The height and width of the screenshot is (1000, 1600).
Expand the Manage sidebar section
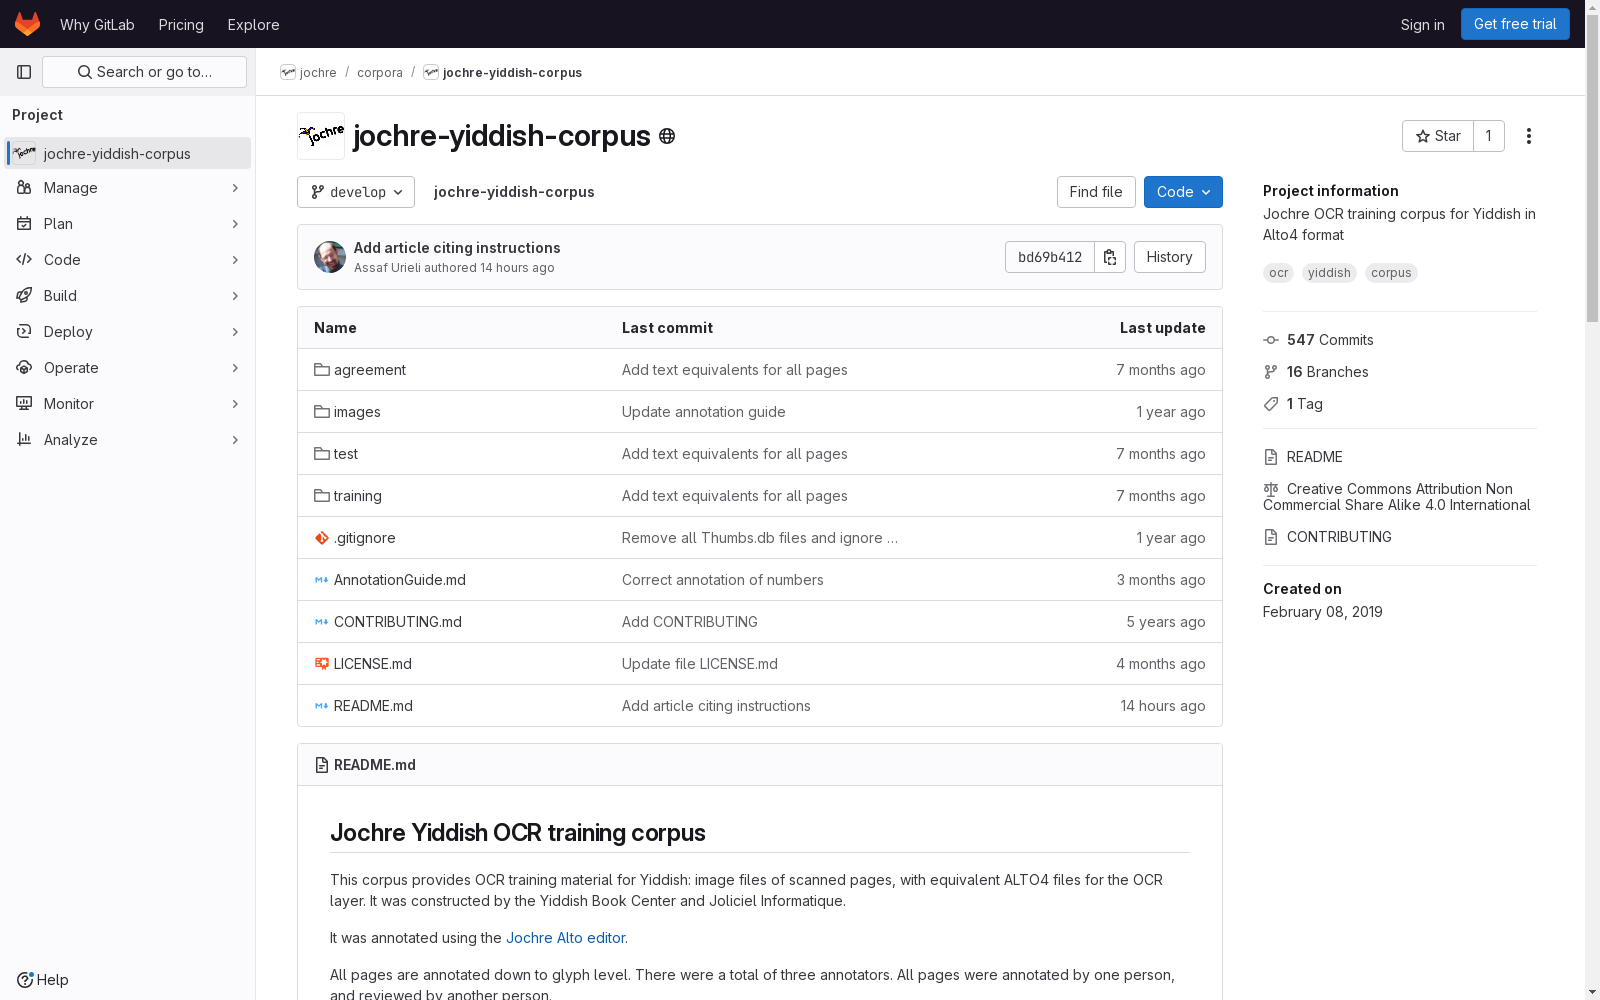tap(127, 188)
